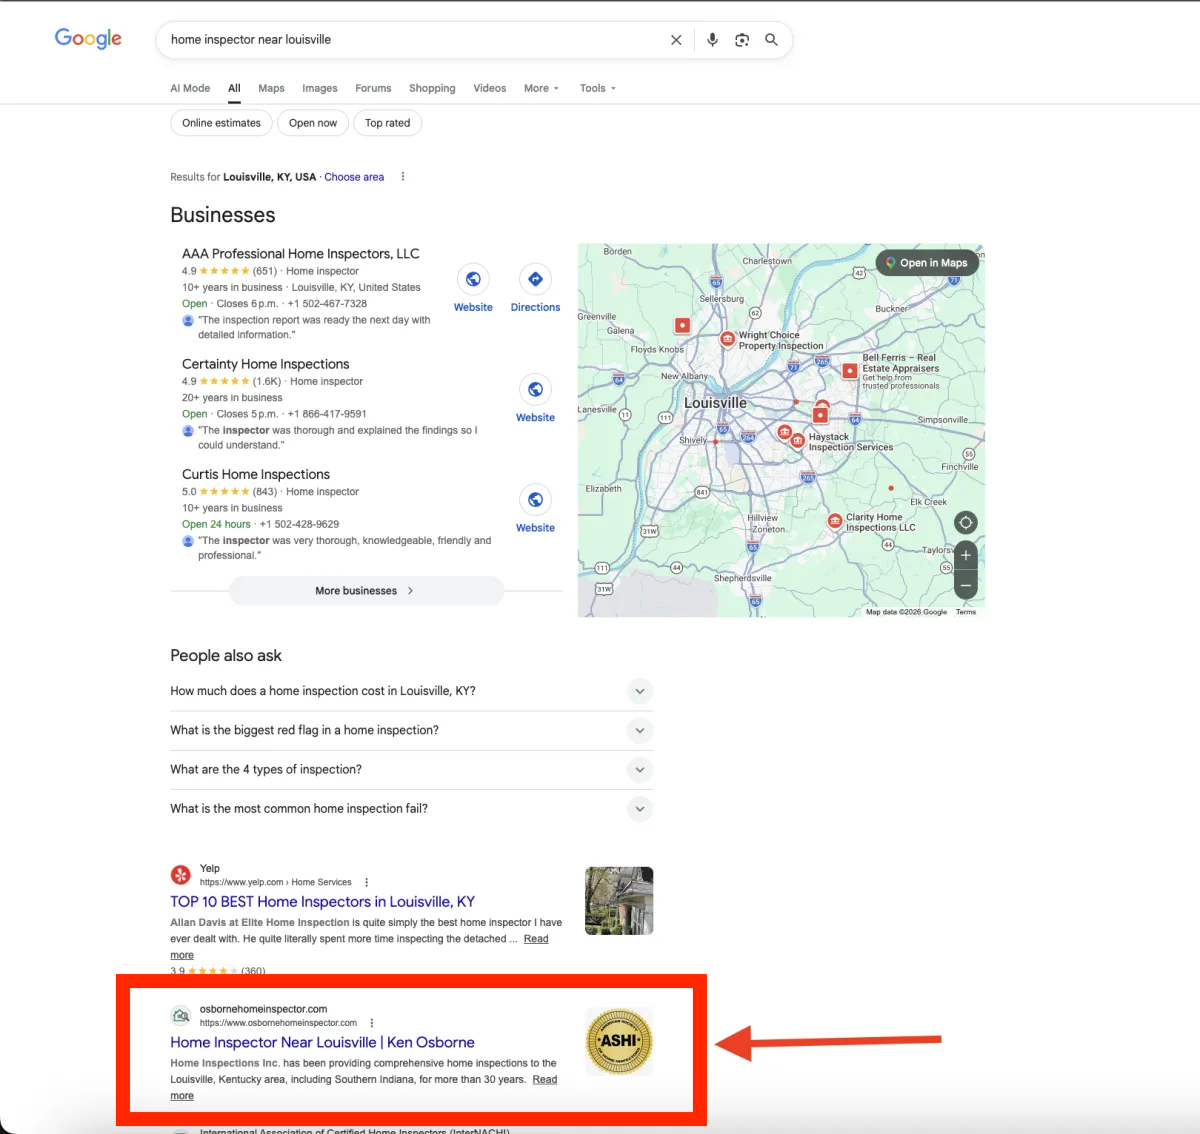The width and height of the screenshot is (1200, 1134).
Task: Open Certainty Home Inspections listing
Action: [265, 364]
